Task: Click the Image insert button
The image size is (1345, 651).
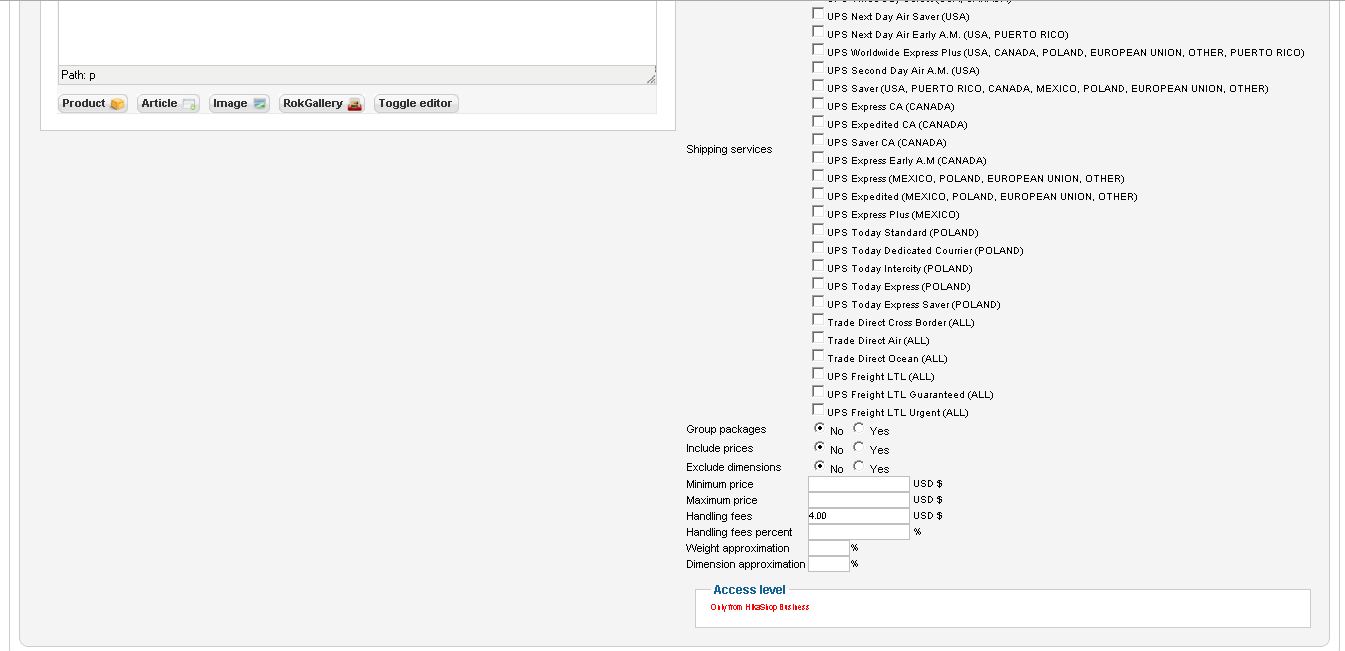Action: click(239, 104)
